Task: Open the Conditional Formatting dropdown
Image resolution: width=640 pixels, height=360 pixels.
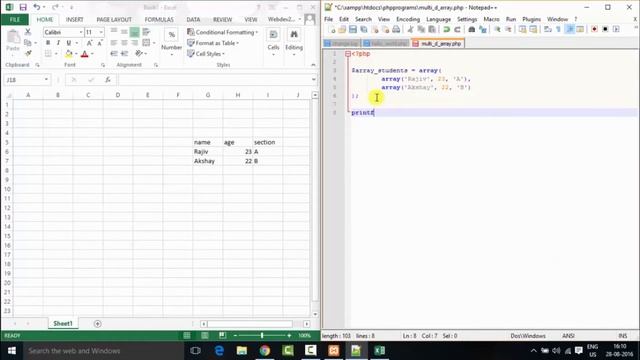Action: tap(222, 32)
